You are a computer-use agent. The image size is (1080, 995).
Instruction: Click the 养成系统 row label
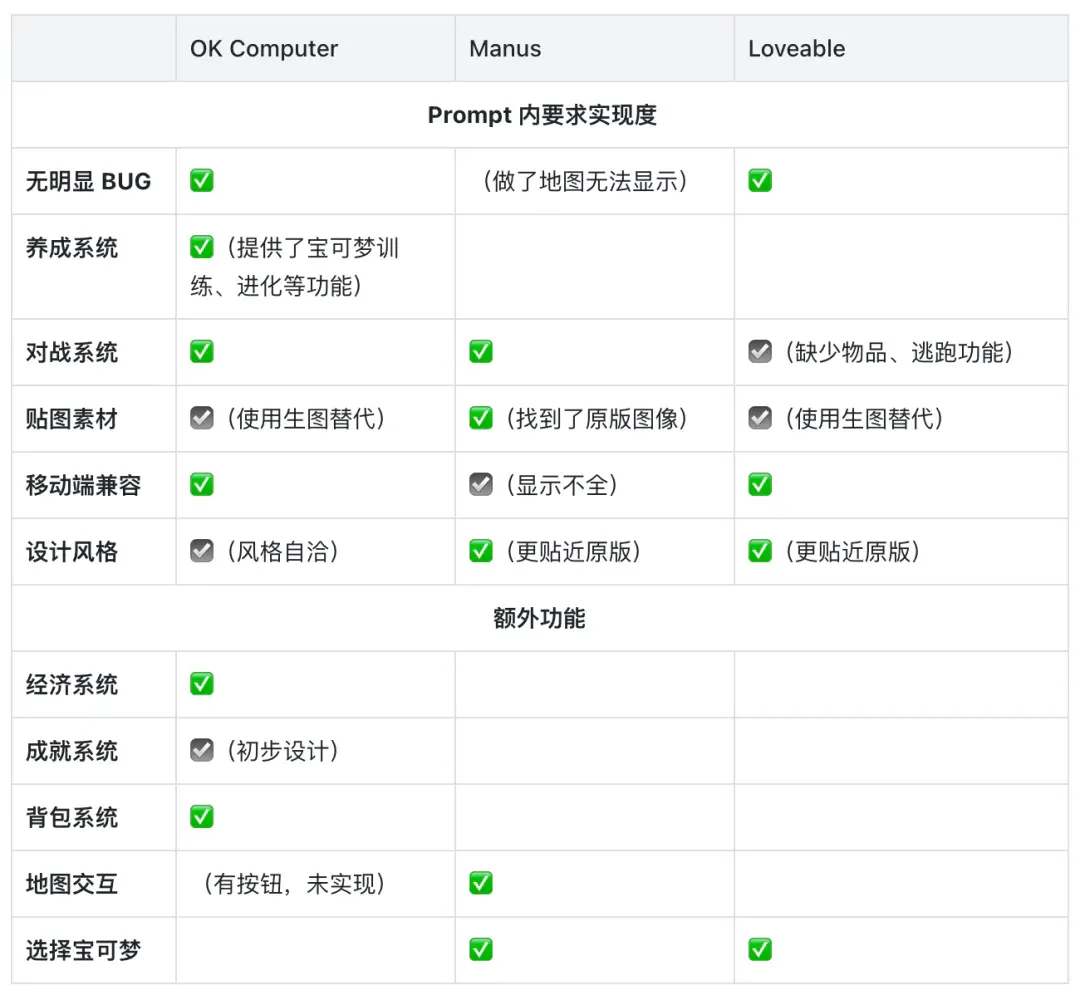72,247
